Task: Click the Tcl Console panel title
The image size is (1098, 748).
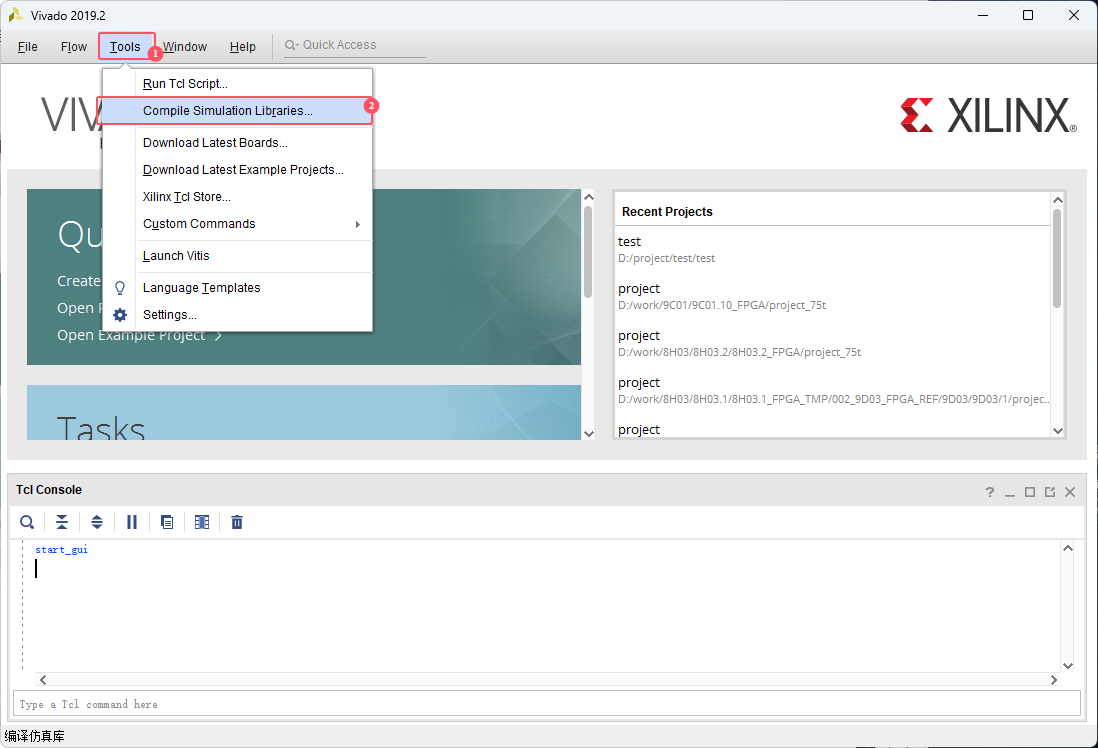Action: tap(49, 490)
